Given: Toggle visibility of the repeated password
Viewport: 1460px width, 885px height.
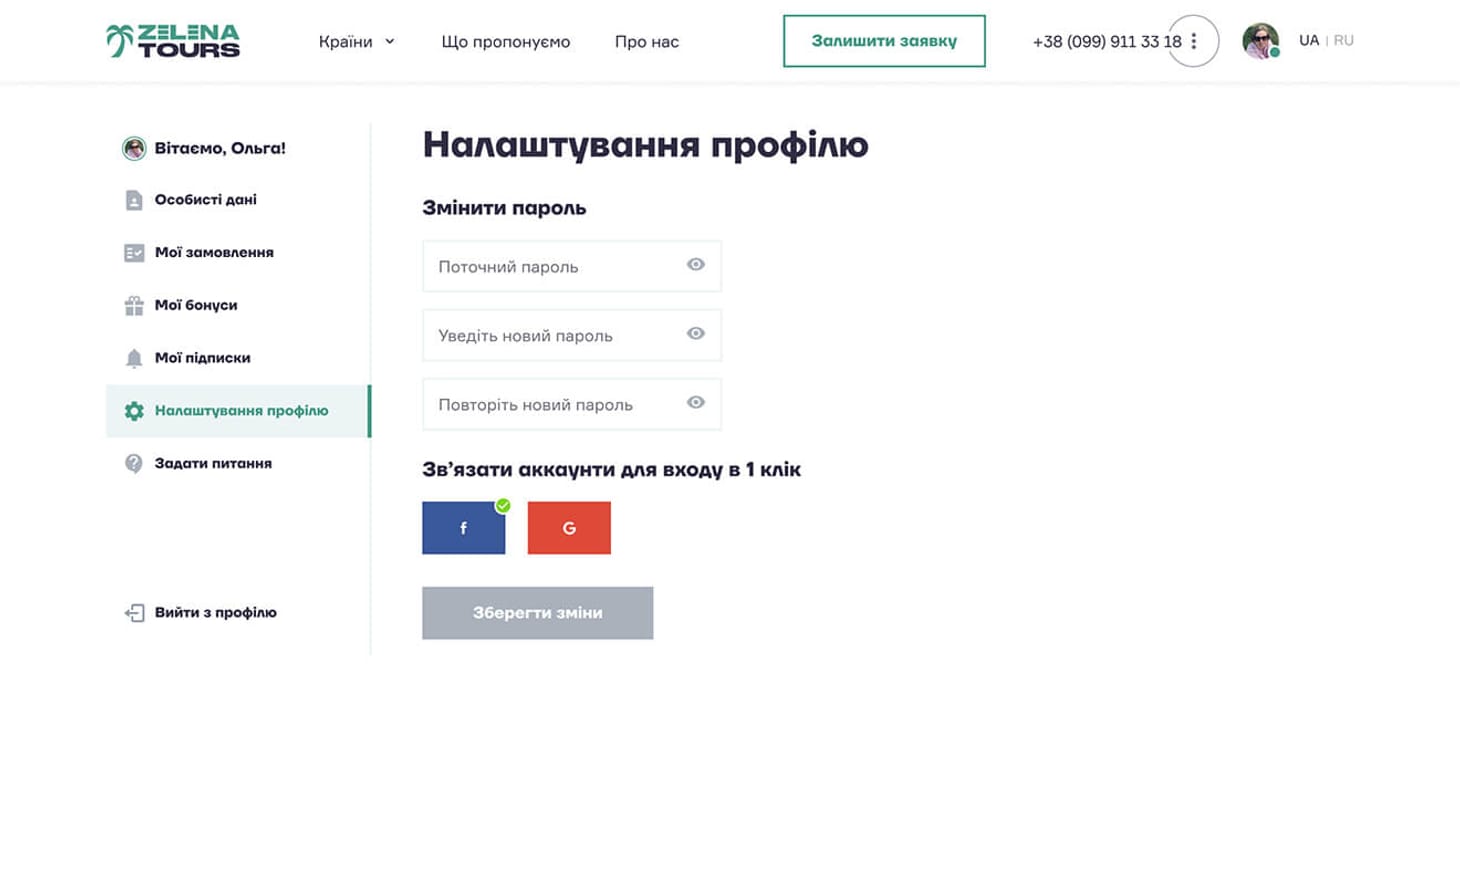Looking at the screenshot, I should pyautogui.click(x=695, y=403).
